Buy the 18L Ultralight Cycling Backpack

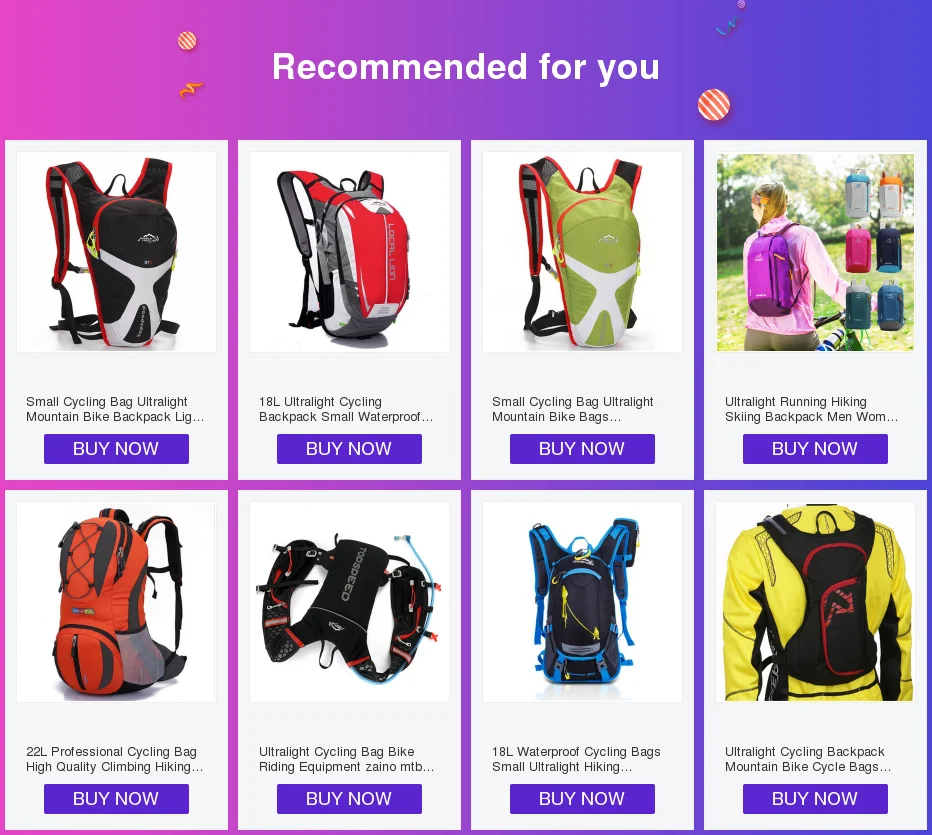[350, 449]
